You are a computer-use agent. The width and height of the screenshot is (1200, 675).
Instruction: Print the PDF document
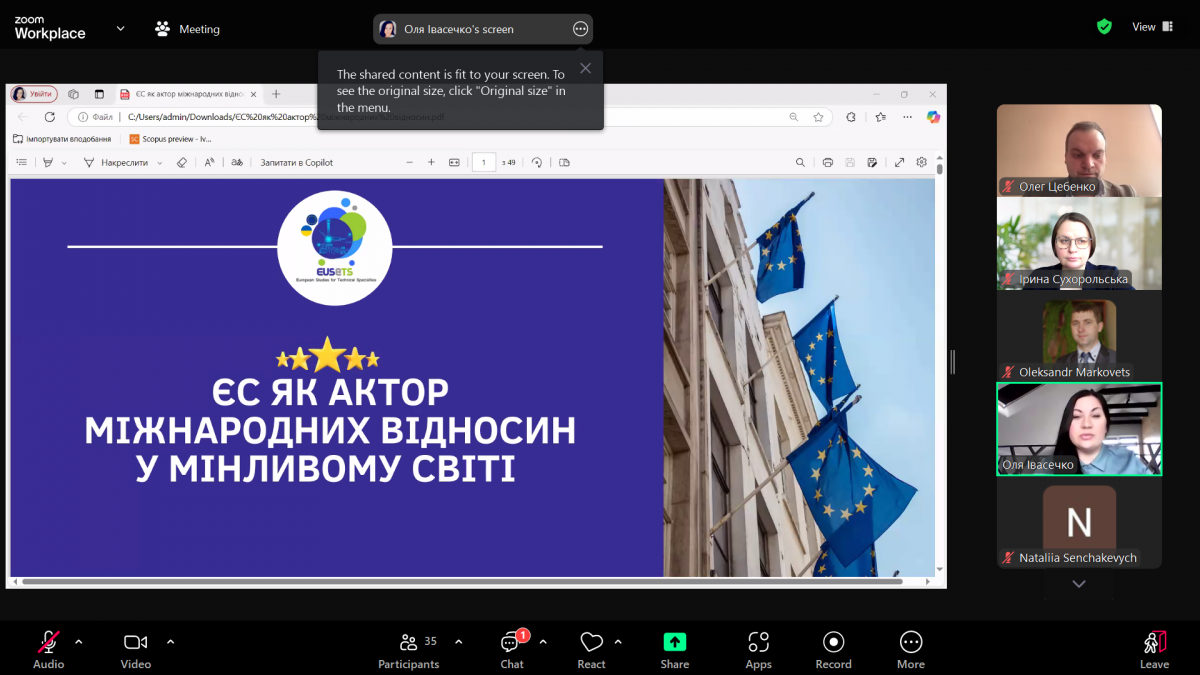(x=827, y=162)
